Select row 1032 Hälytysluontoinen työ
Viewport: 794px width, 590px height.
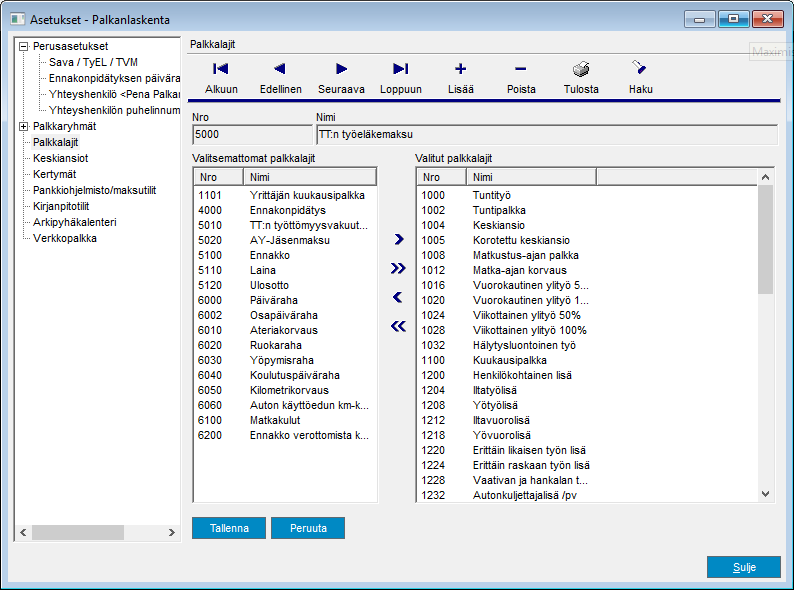pos(587,345)
